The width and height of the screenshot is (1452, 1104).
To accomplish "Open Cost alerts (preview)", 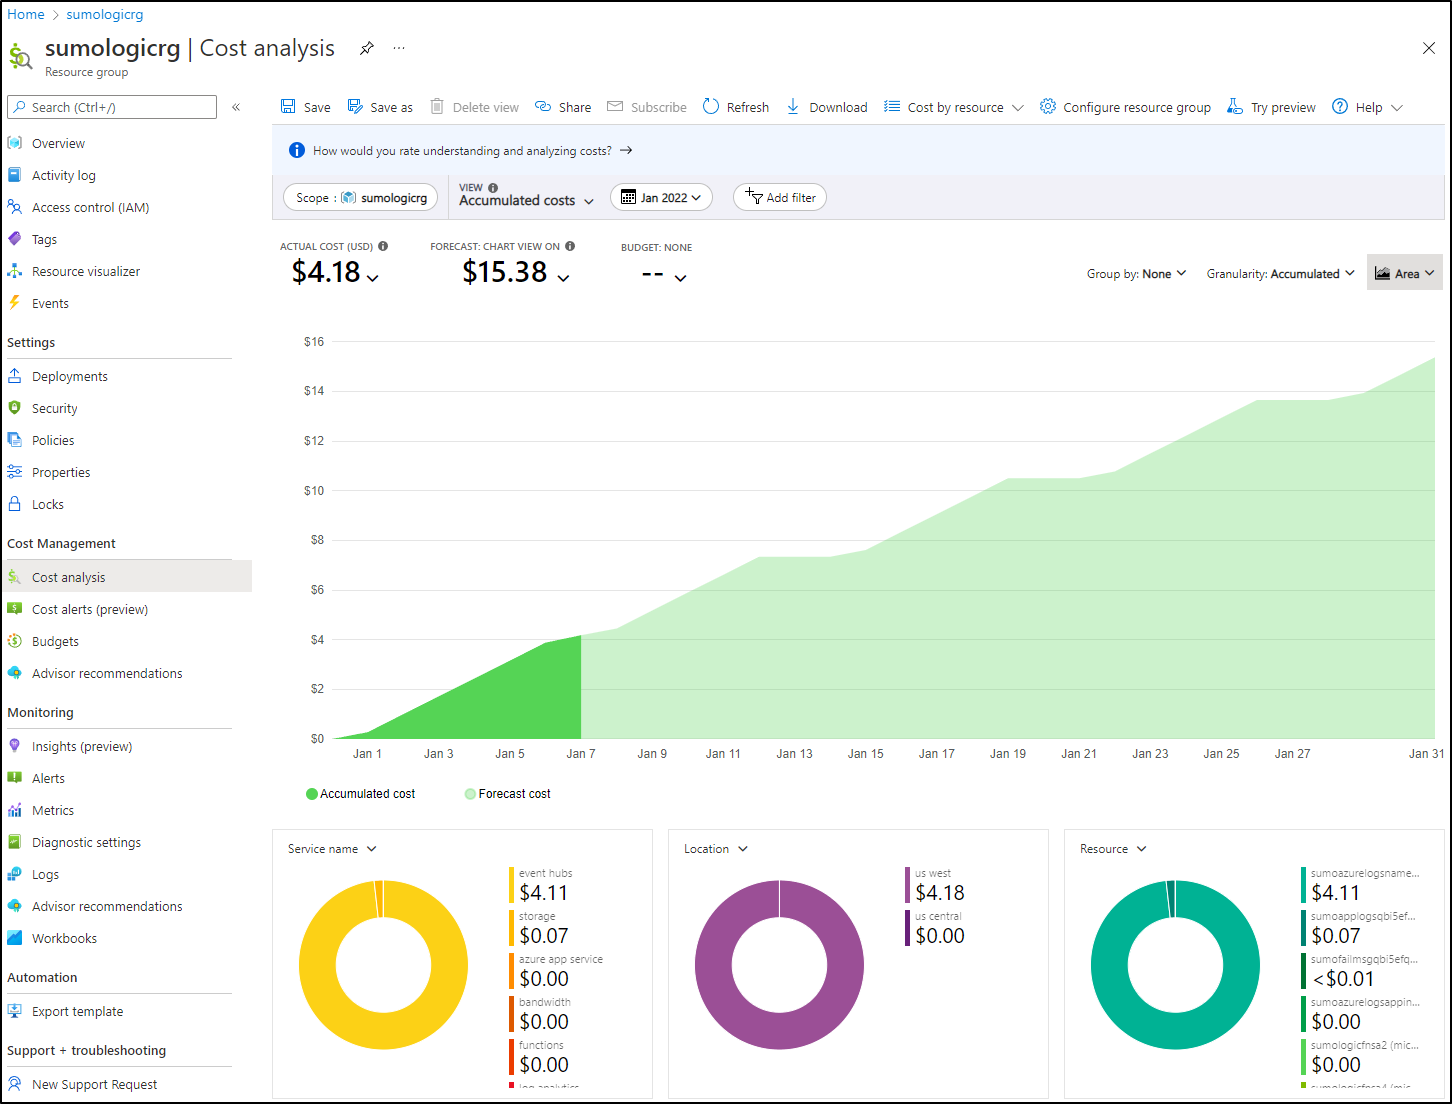I will [x=89, y=610].
